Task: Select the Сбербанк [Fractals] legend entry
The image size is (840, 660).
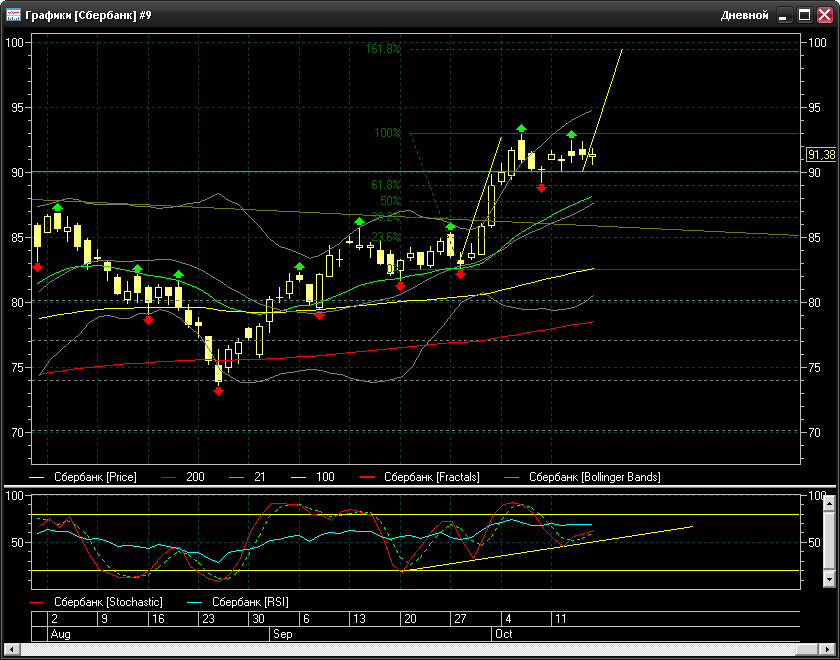Action: tap(432, 477)
